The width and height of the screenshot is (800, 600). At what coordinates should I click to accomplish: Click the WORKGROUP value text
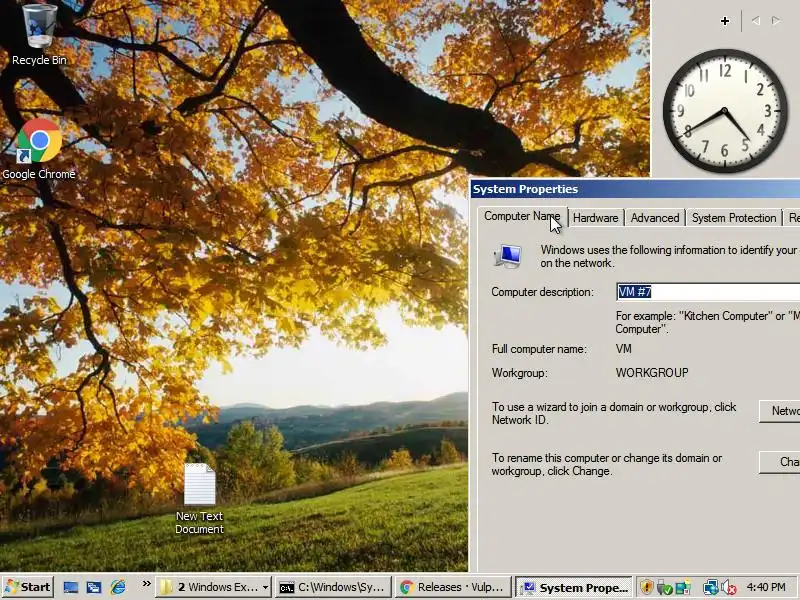pyautogui.click(x=652, y=373)
